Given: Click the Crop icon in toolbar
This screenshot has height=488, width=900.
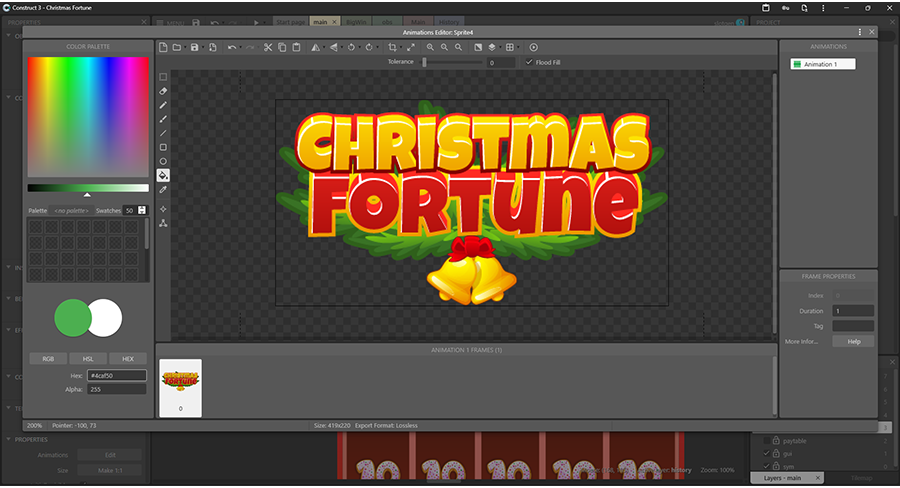Looking at the screenshot, I should coord(392,47).
